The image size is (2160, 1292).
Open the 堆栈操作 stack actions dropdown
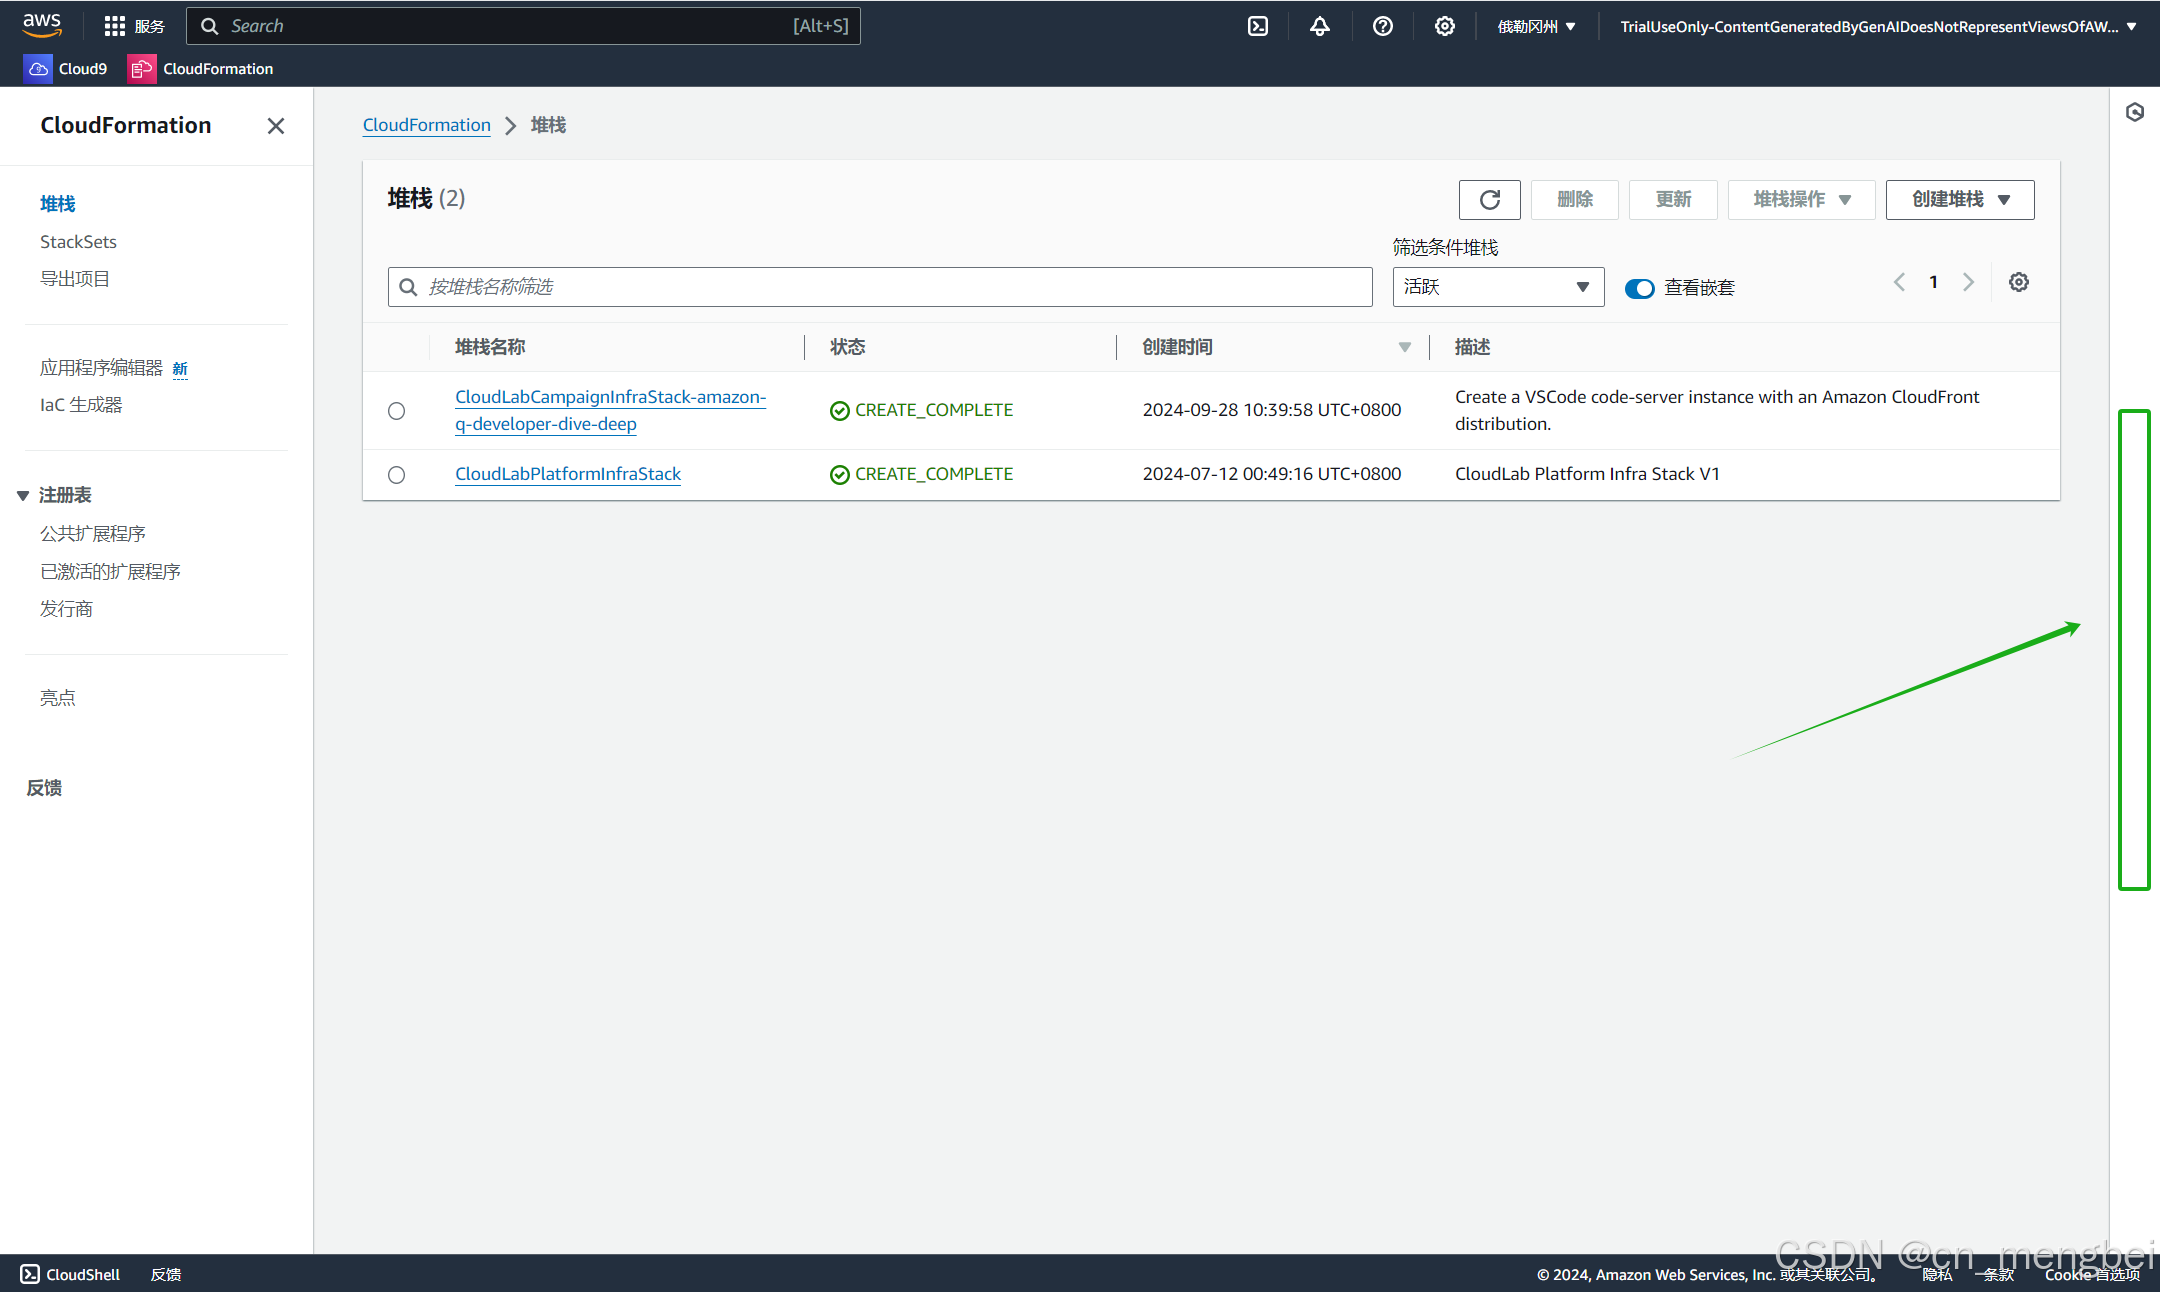point(1802,200)
